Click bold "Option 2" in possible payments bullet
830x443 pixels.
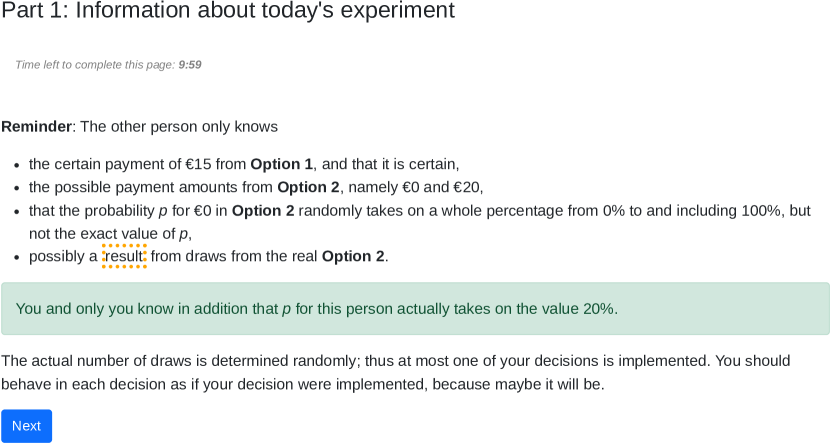pyautogui.click(x=308, y=187)
